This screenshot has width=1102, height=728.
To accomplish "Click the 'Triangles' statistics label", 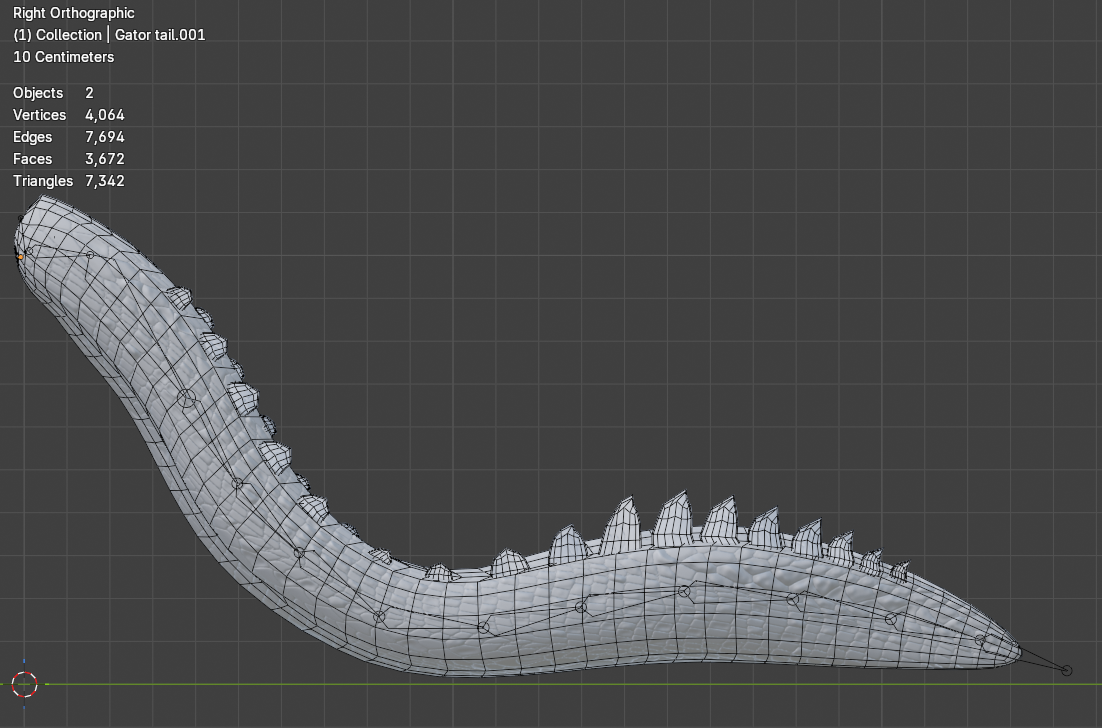I will tap(43, 181).
